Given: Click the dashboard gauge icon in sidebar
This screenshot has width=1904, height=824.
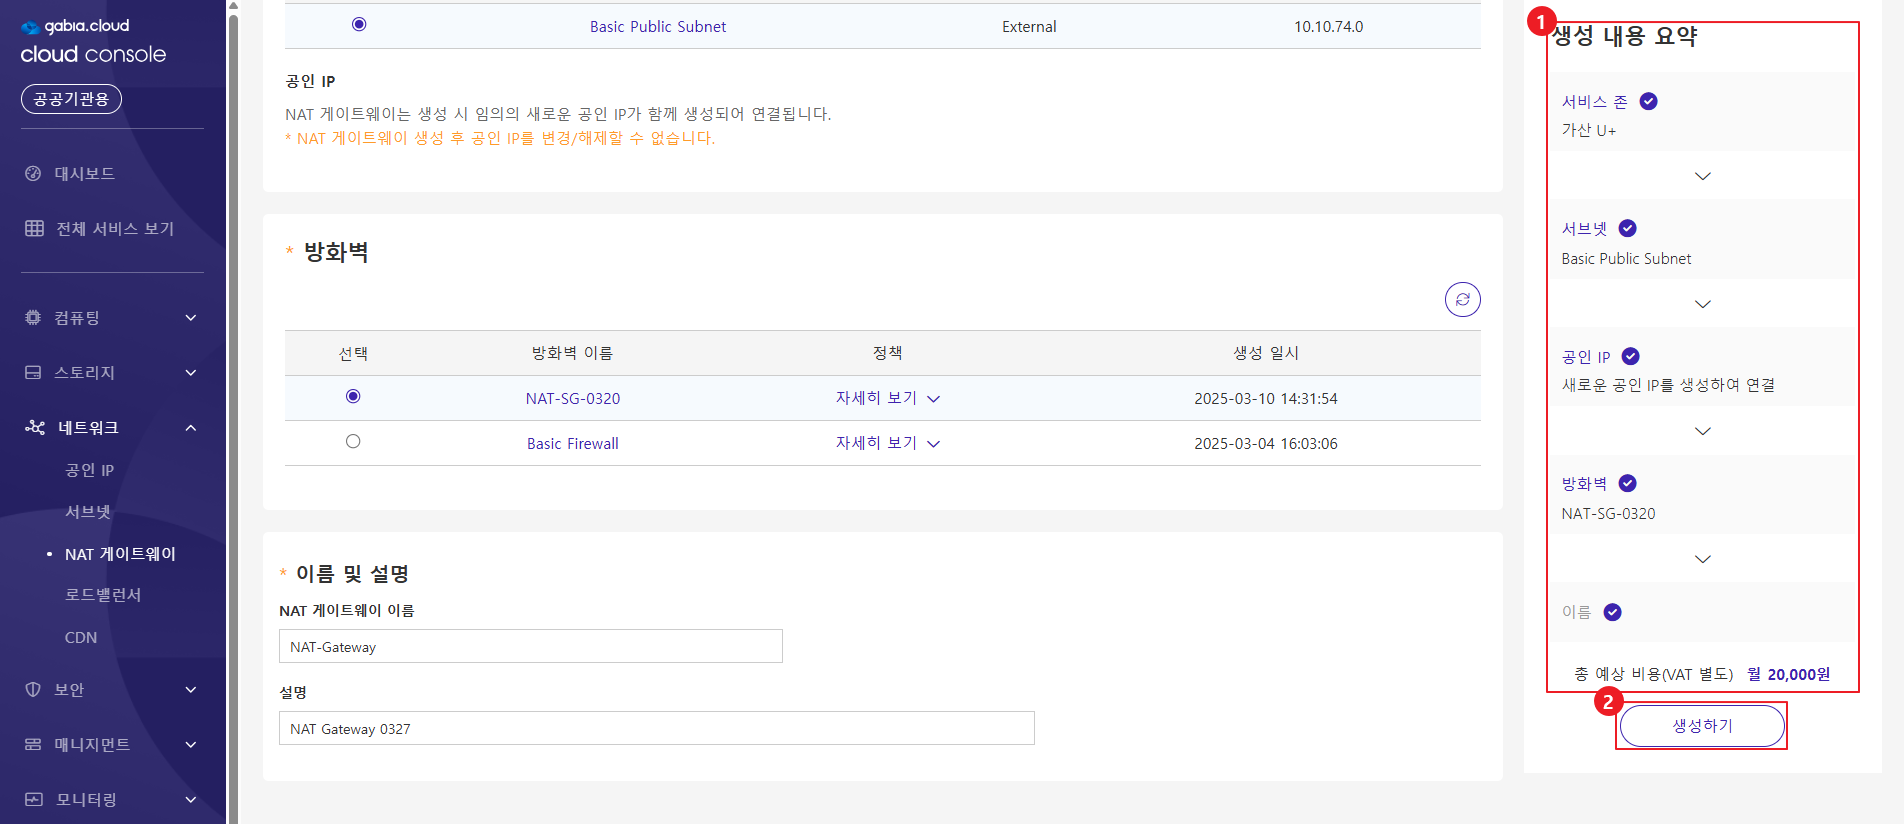Looking at the screenshot, I should [33, 174].
